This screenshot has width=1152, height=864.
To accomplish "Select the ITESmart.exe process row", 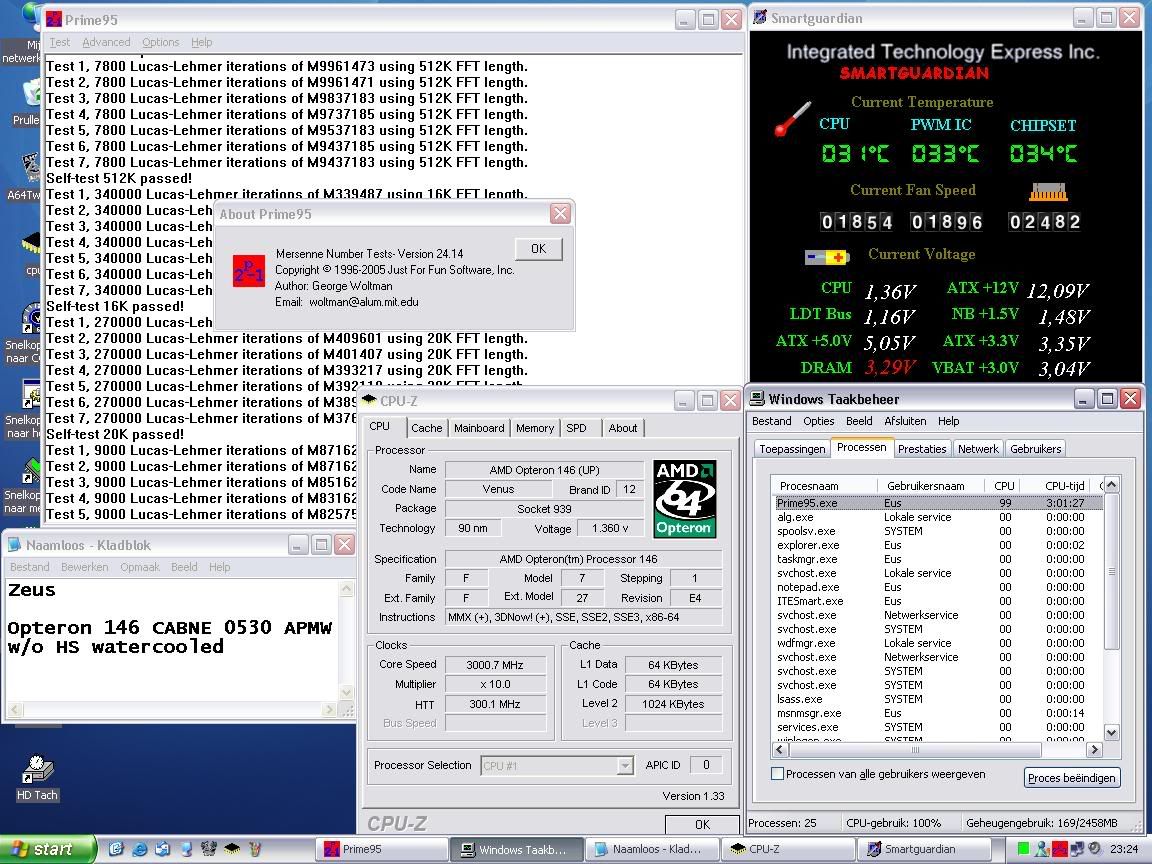I will point(938,601).
